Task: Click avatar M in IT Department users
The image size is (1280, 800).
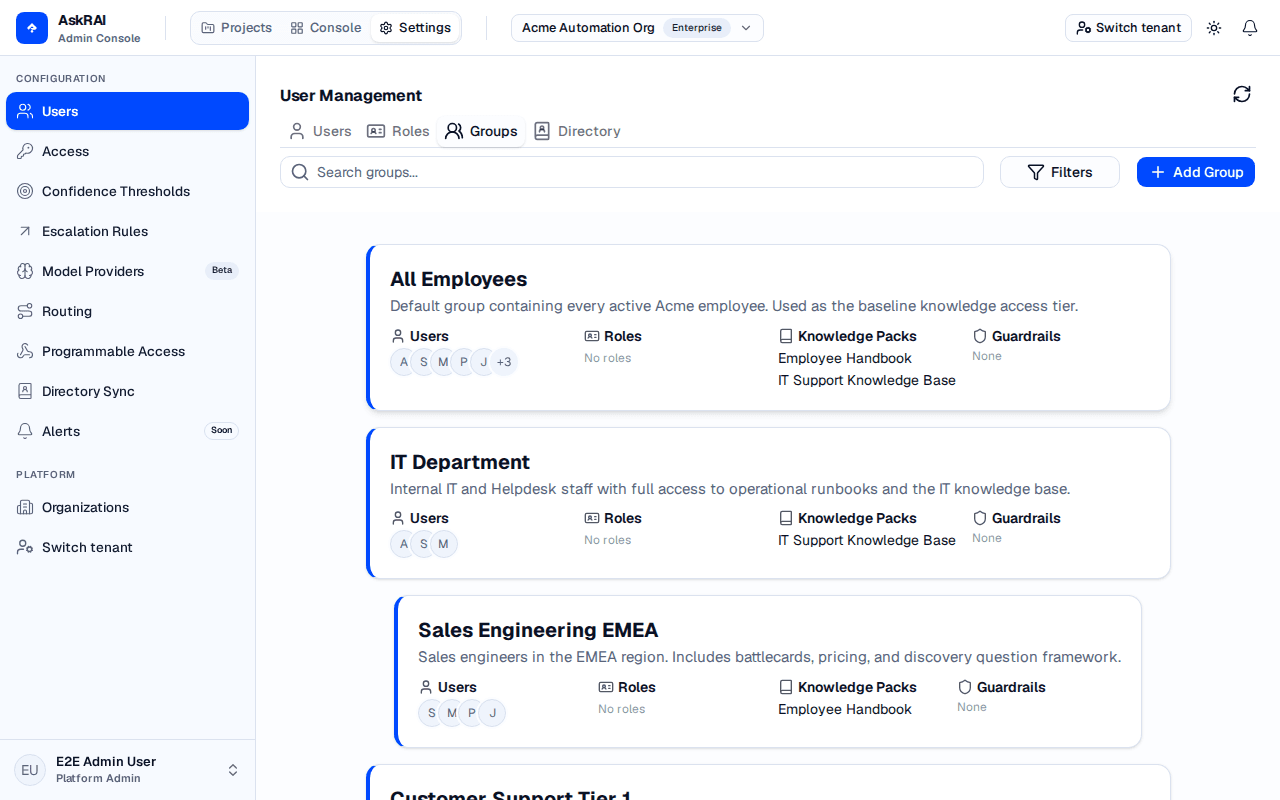Action: pyautogui.click(x=444, y=544)
